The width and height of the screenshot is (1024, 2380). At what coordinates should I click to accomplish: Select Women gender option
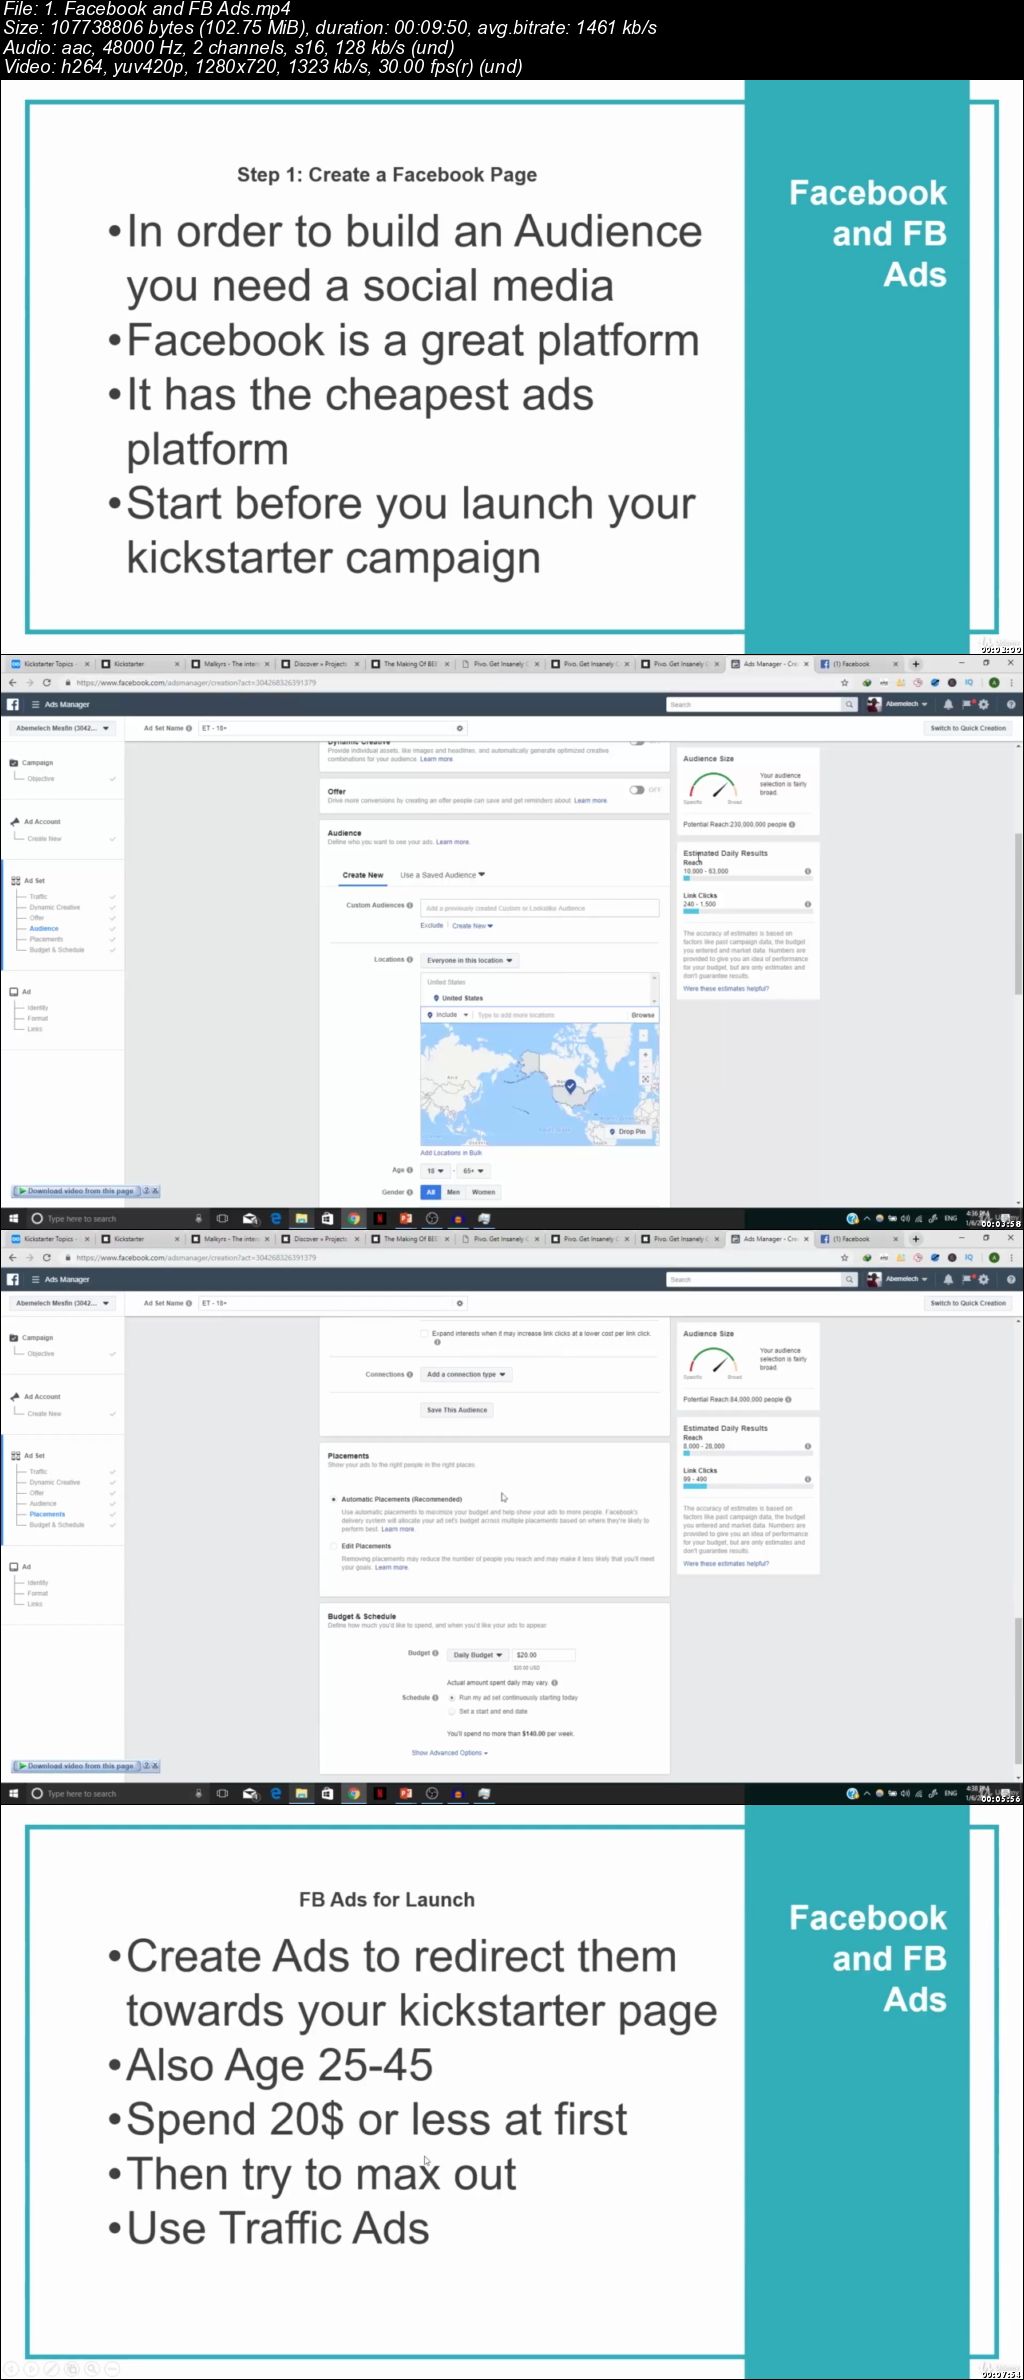point(484,1192)
